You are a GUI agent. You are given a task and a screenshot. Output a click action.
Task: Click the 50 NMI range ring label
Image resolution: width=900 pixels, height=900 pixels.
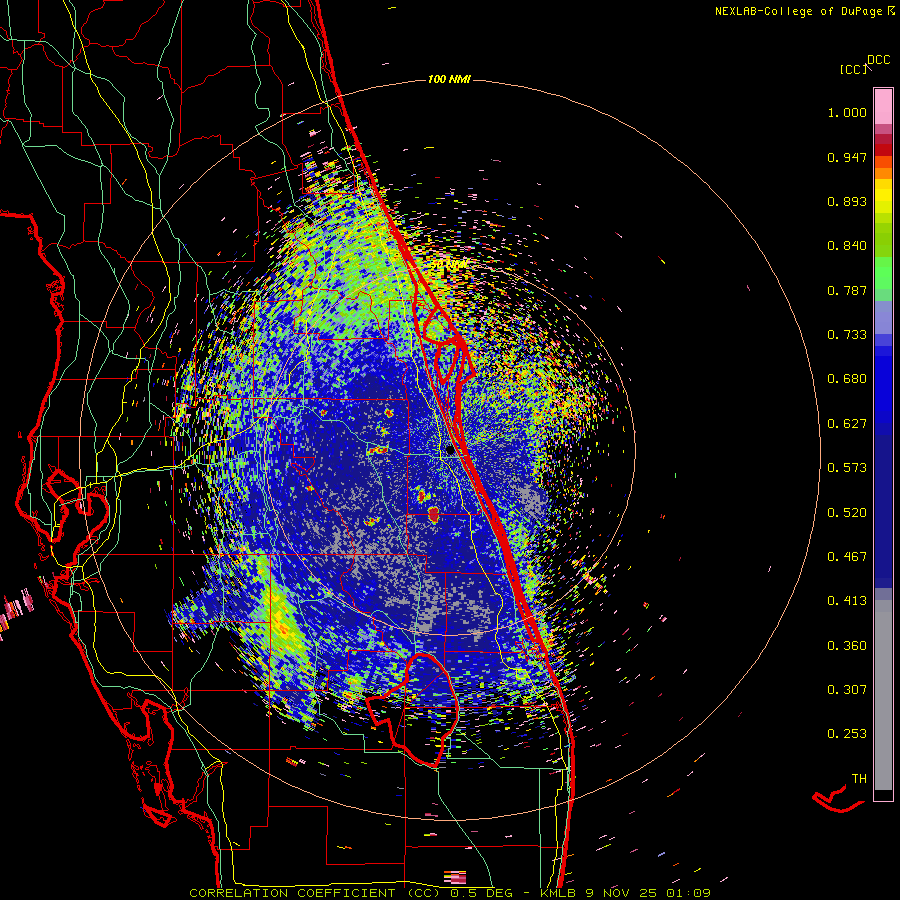point(449,265)
